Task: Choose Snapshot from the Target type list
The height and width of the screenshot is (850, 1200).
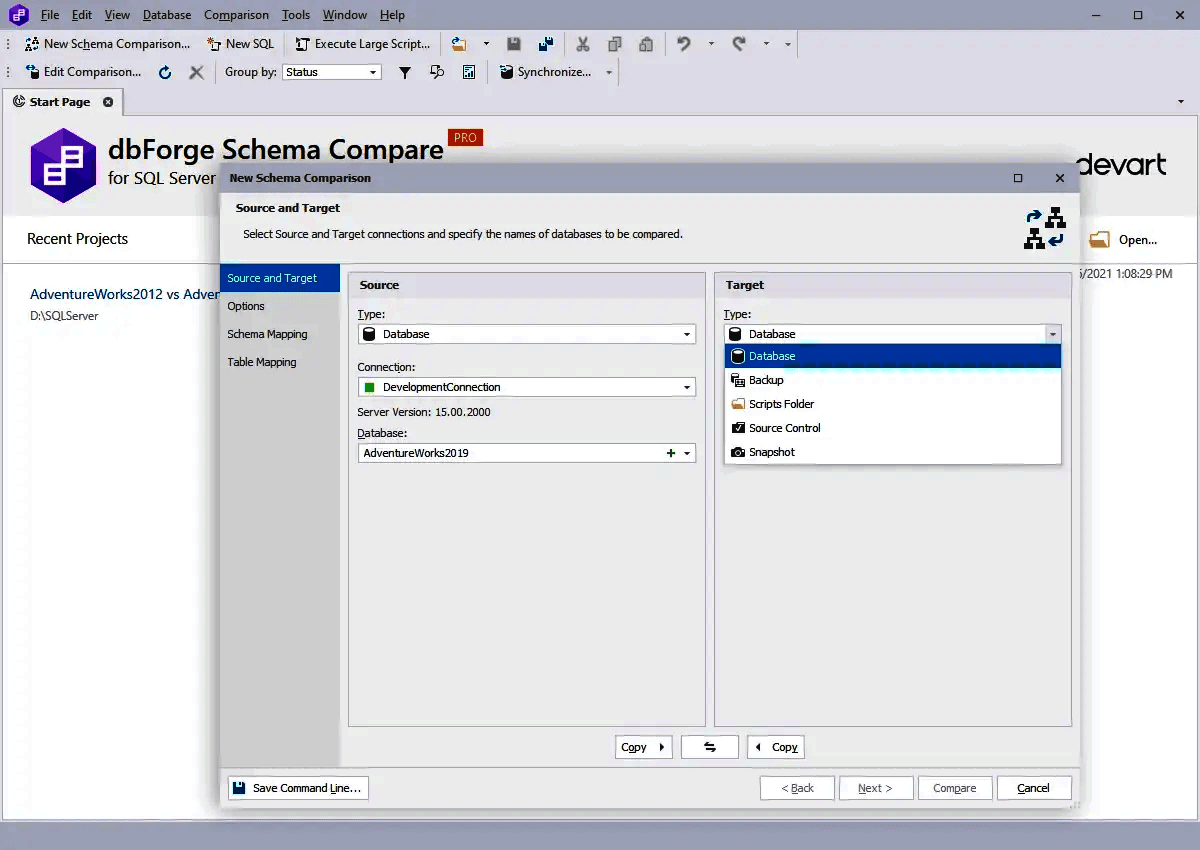Action: (773, 451)
